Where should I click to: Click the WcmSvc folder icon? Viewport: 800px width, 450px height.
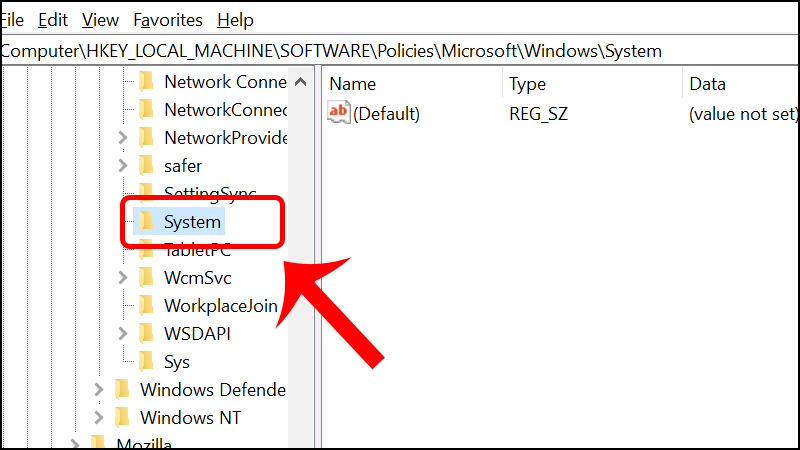[x=146, y=277]
